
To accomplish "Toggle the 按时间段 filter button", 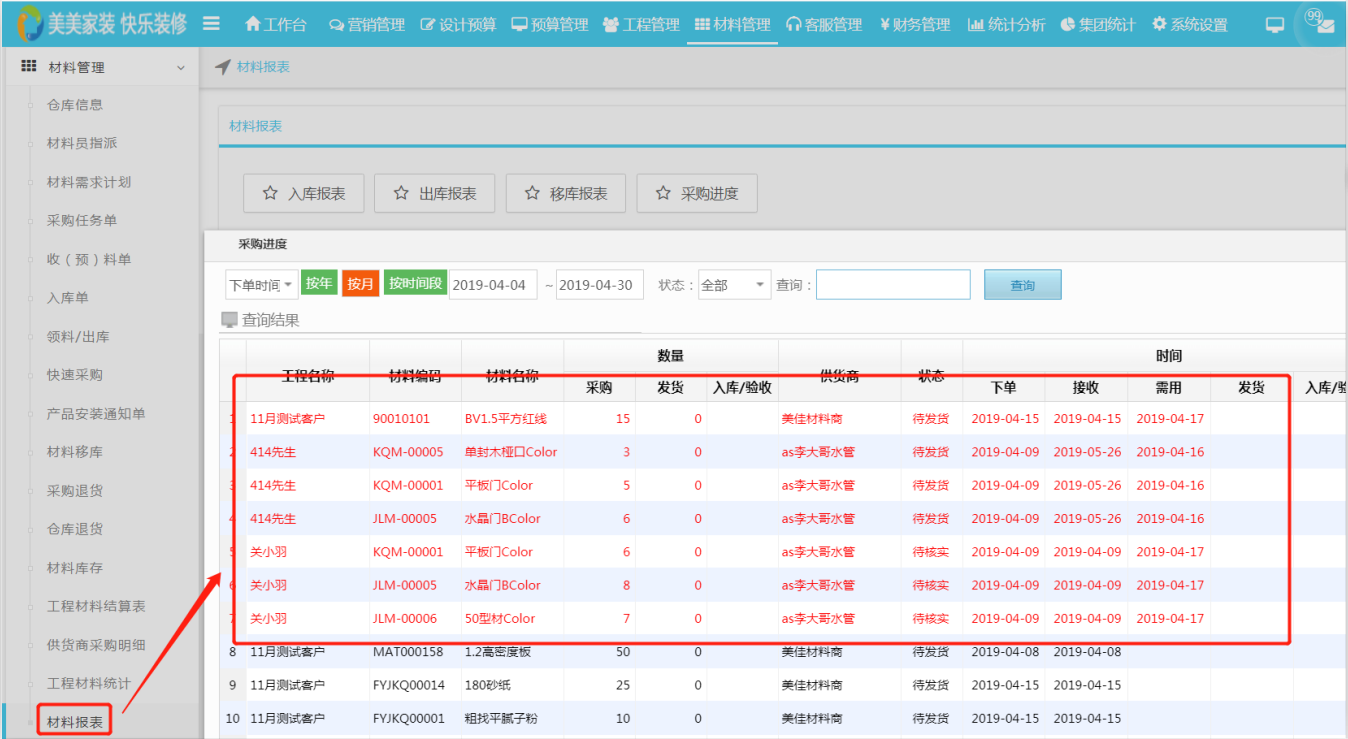I will tap(415, 284).
